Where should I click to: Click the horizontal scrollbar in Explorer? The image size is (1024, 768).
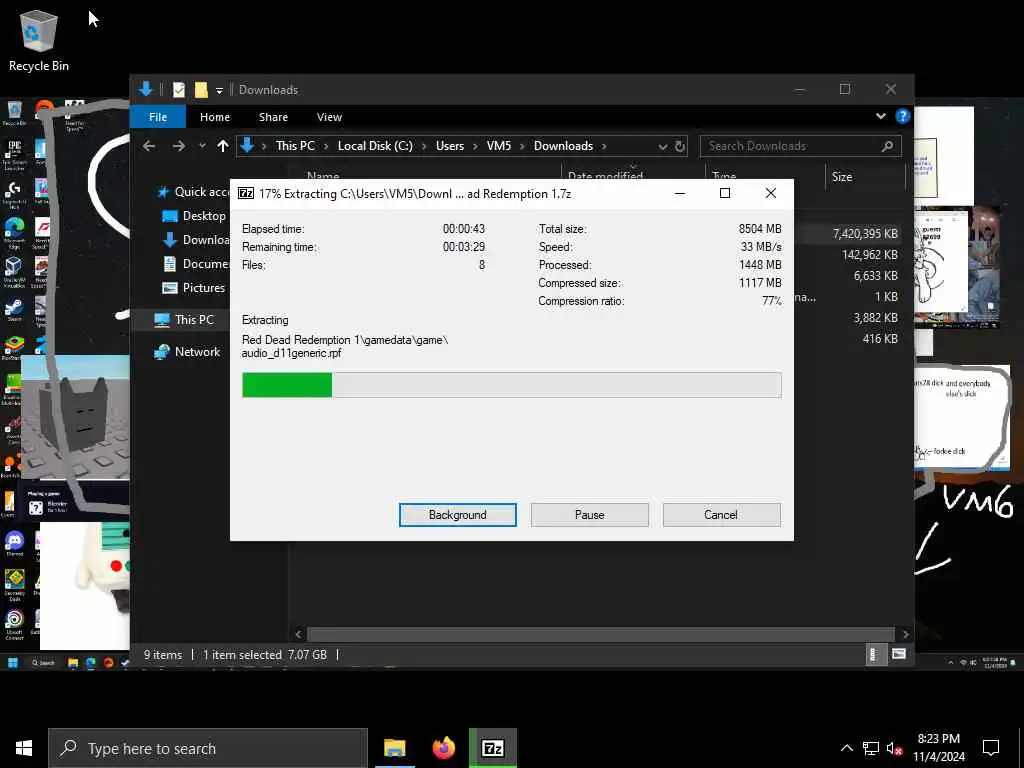pyautogui.click(x=600, y=634)
